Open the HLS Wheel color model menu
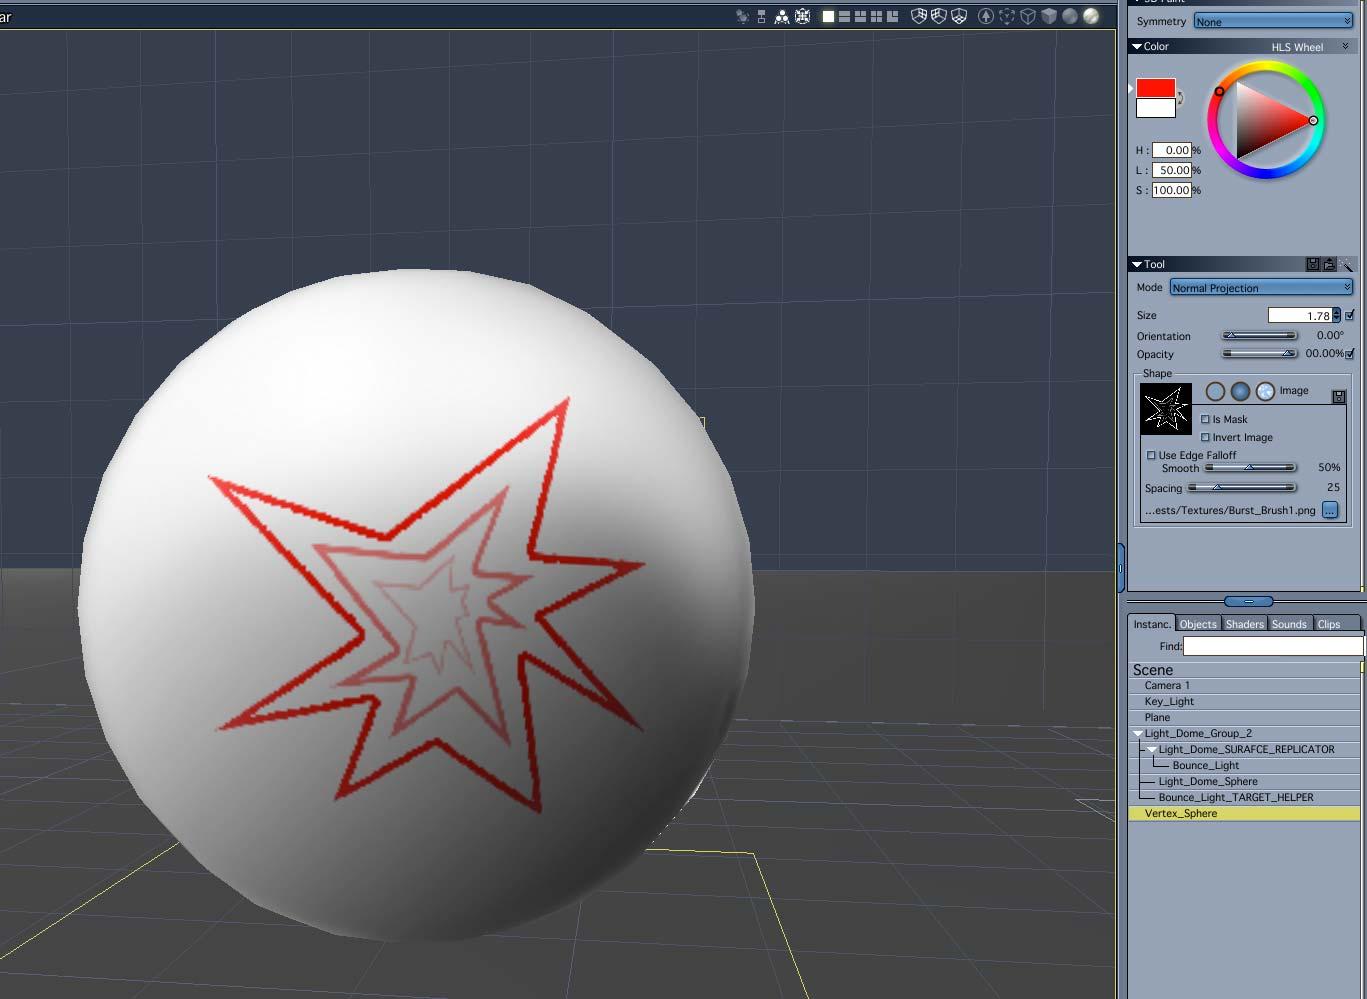This screenshot has height=999, width=1367. point(1310,47)
